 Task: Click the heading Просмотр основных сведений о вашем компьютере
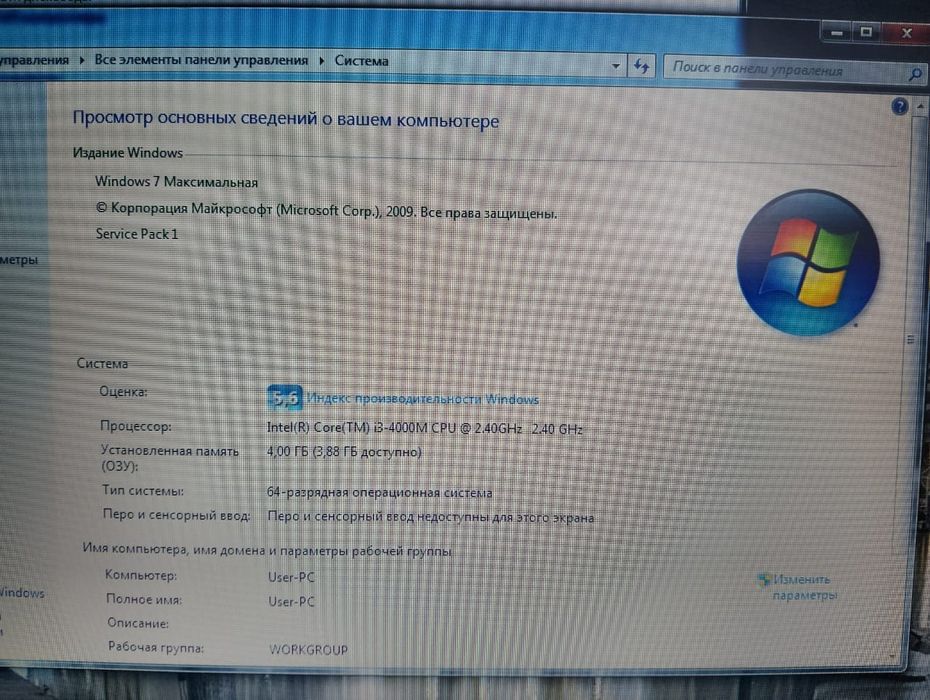285,119
